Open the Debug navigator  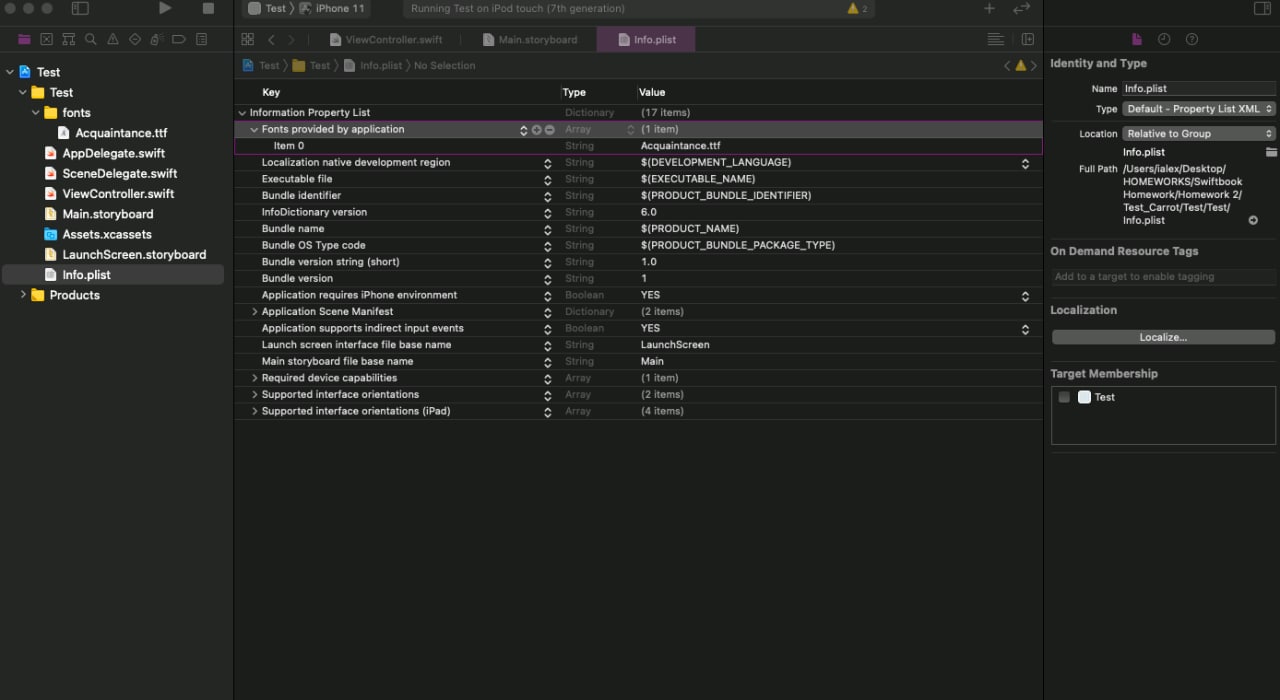[x=157, y=39]
